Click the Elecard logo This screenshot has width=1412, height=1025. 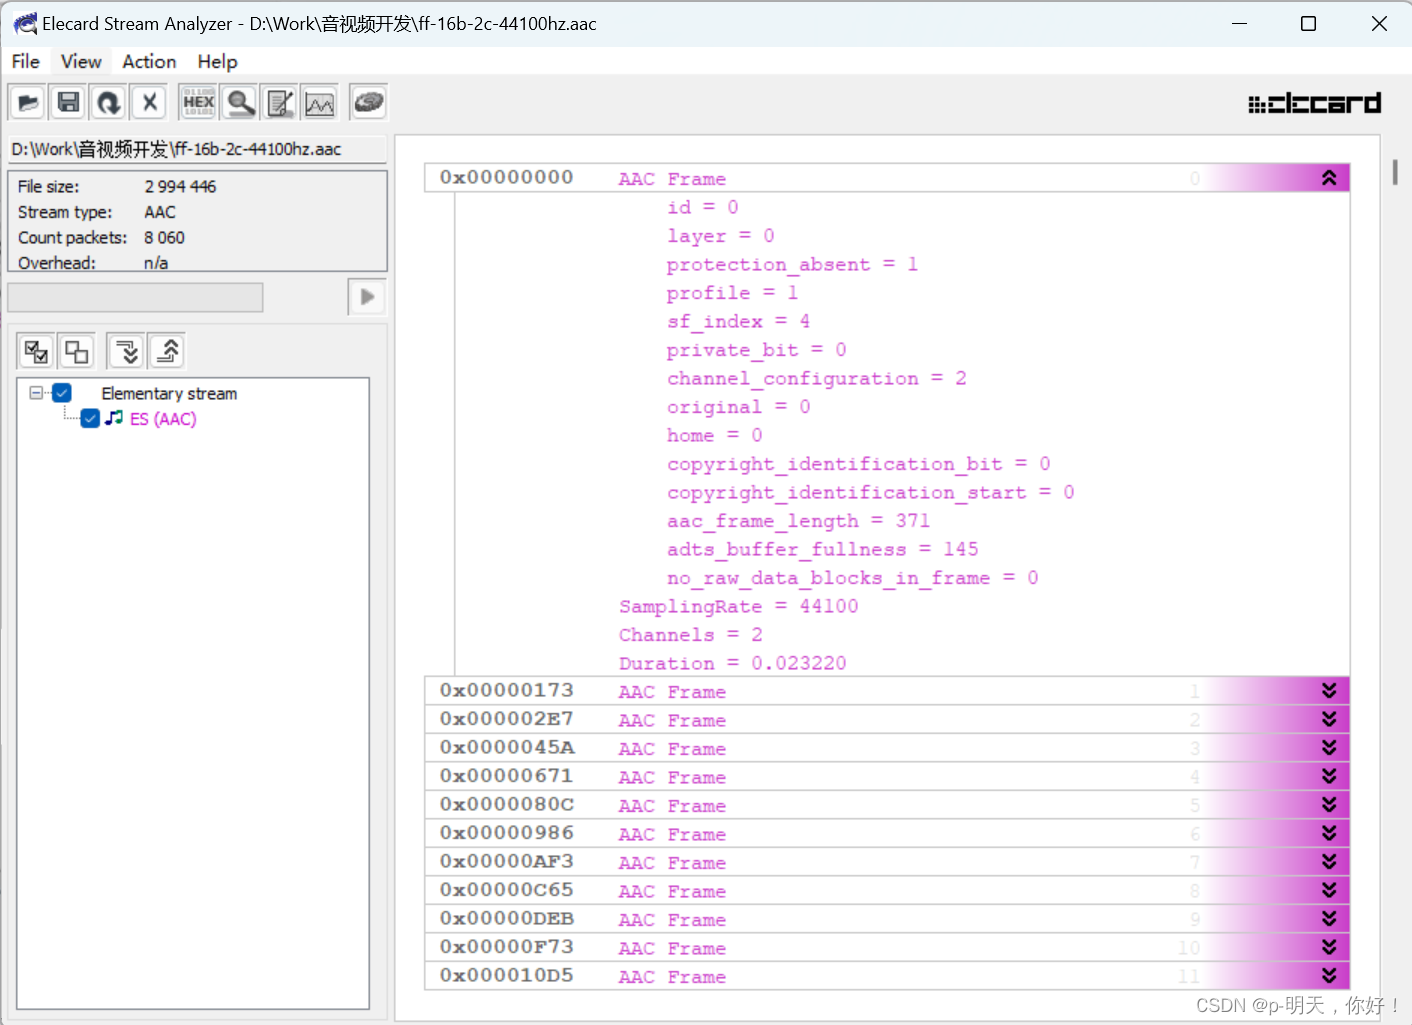[1314, 103]
